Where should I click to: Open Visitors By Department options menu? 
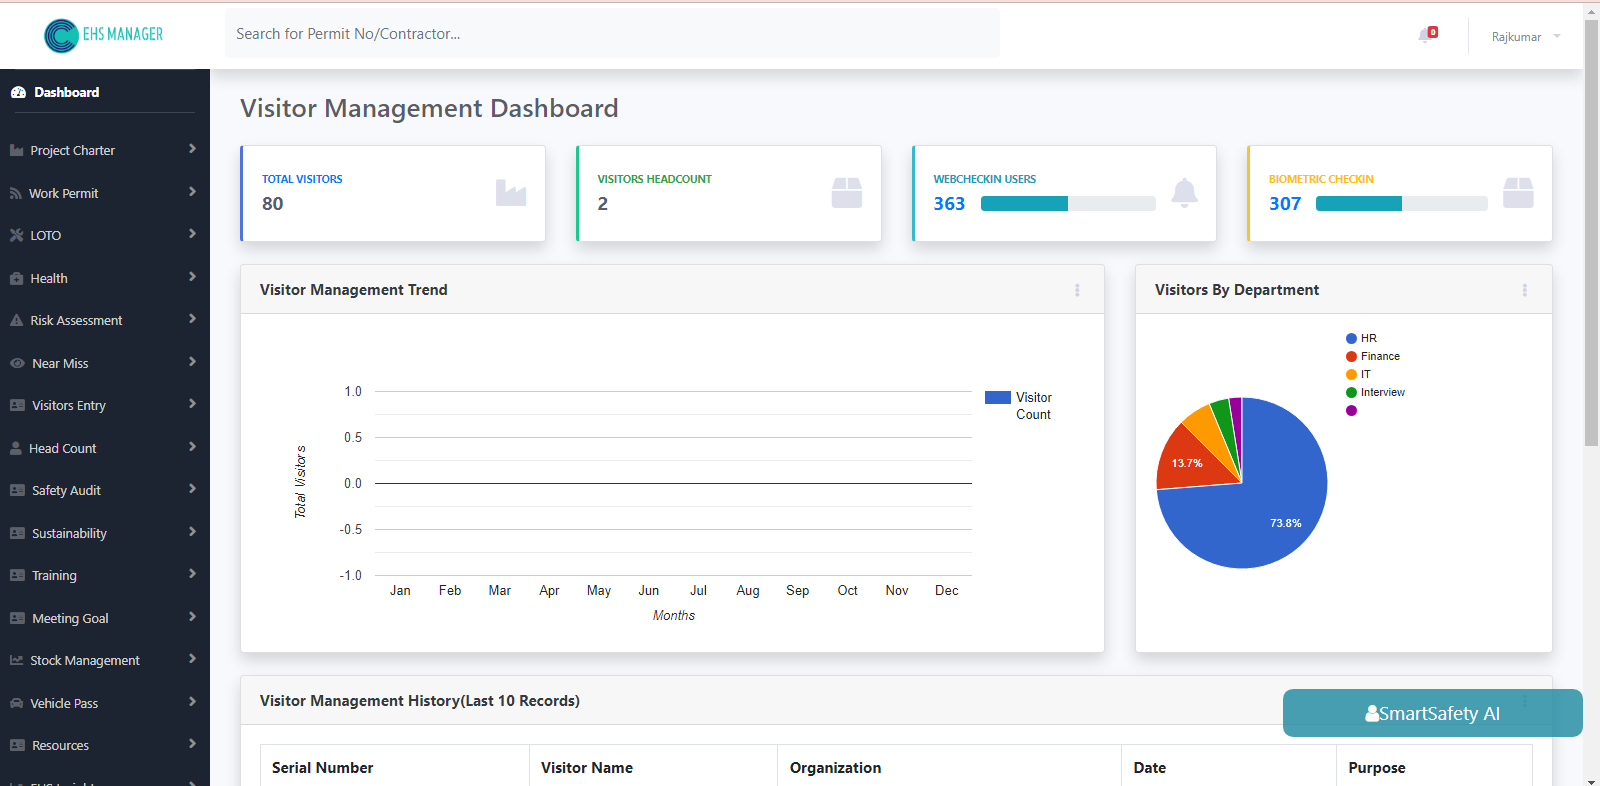(x=1524, y=290)
